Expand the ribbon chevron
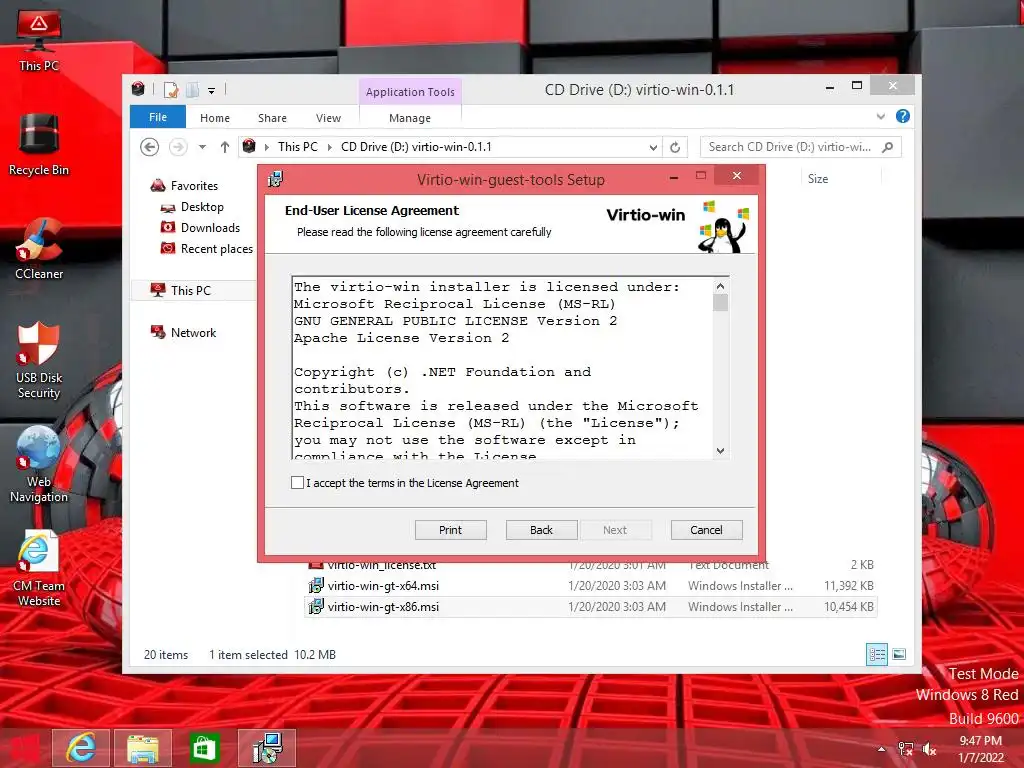Screen dimensions: 1024x768 [x=880, y=116]
